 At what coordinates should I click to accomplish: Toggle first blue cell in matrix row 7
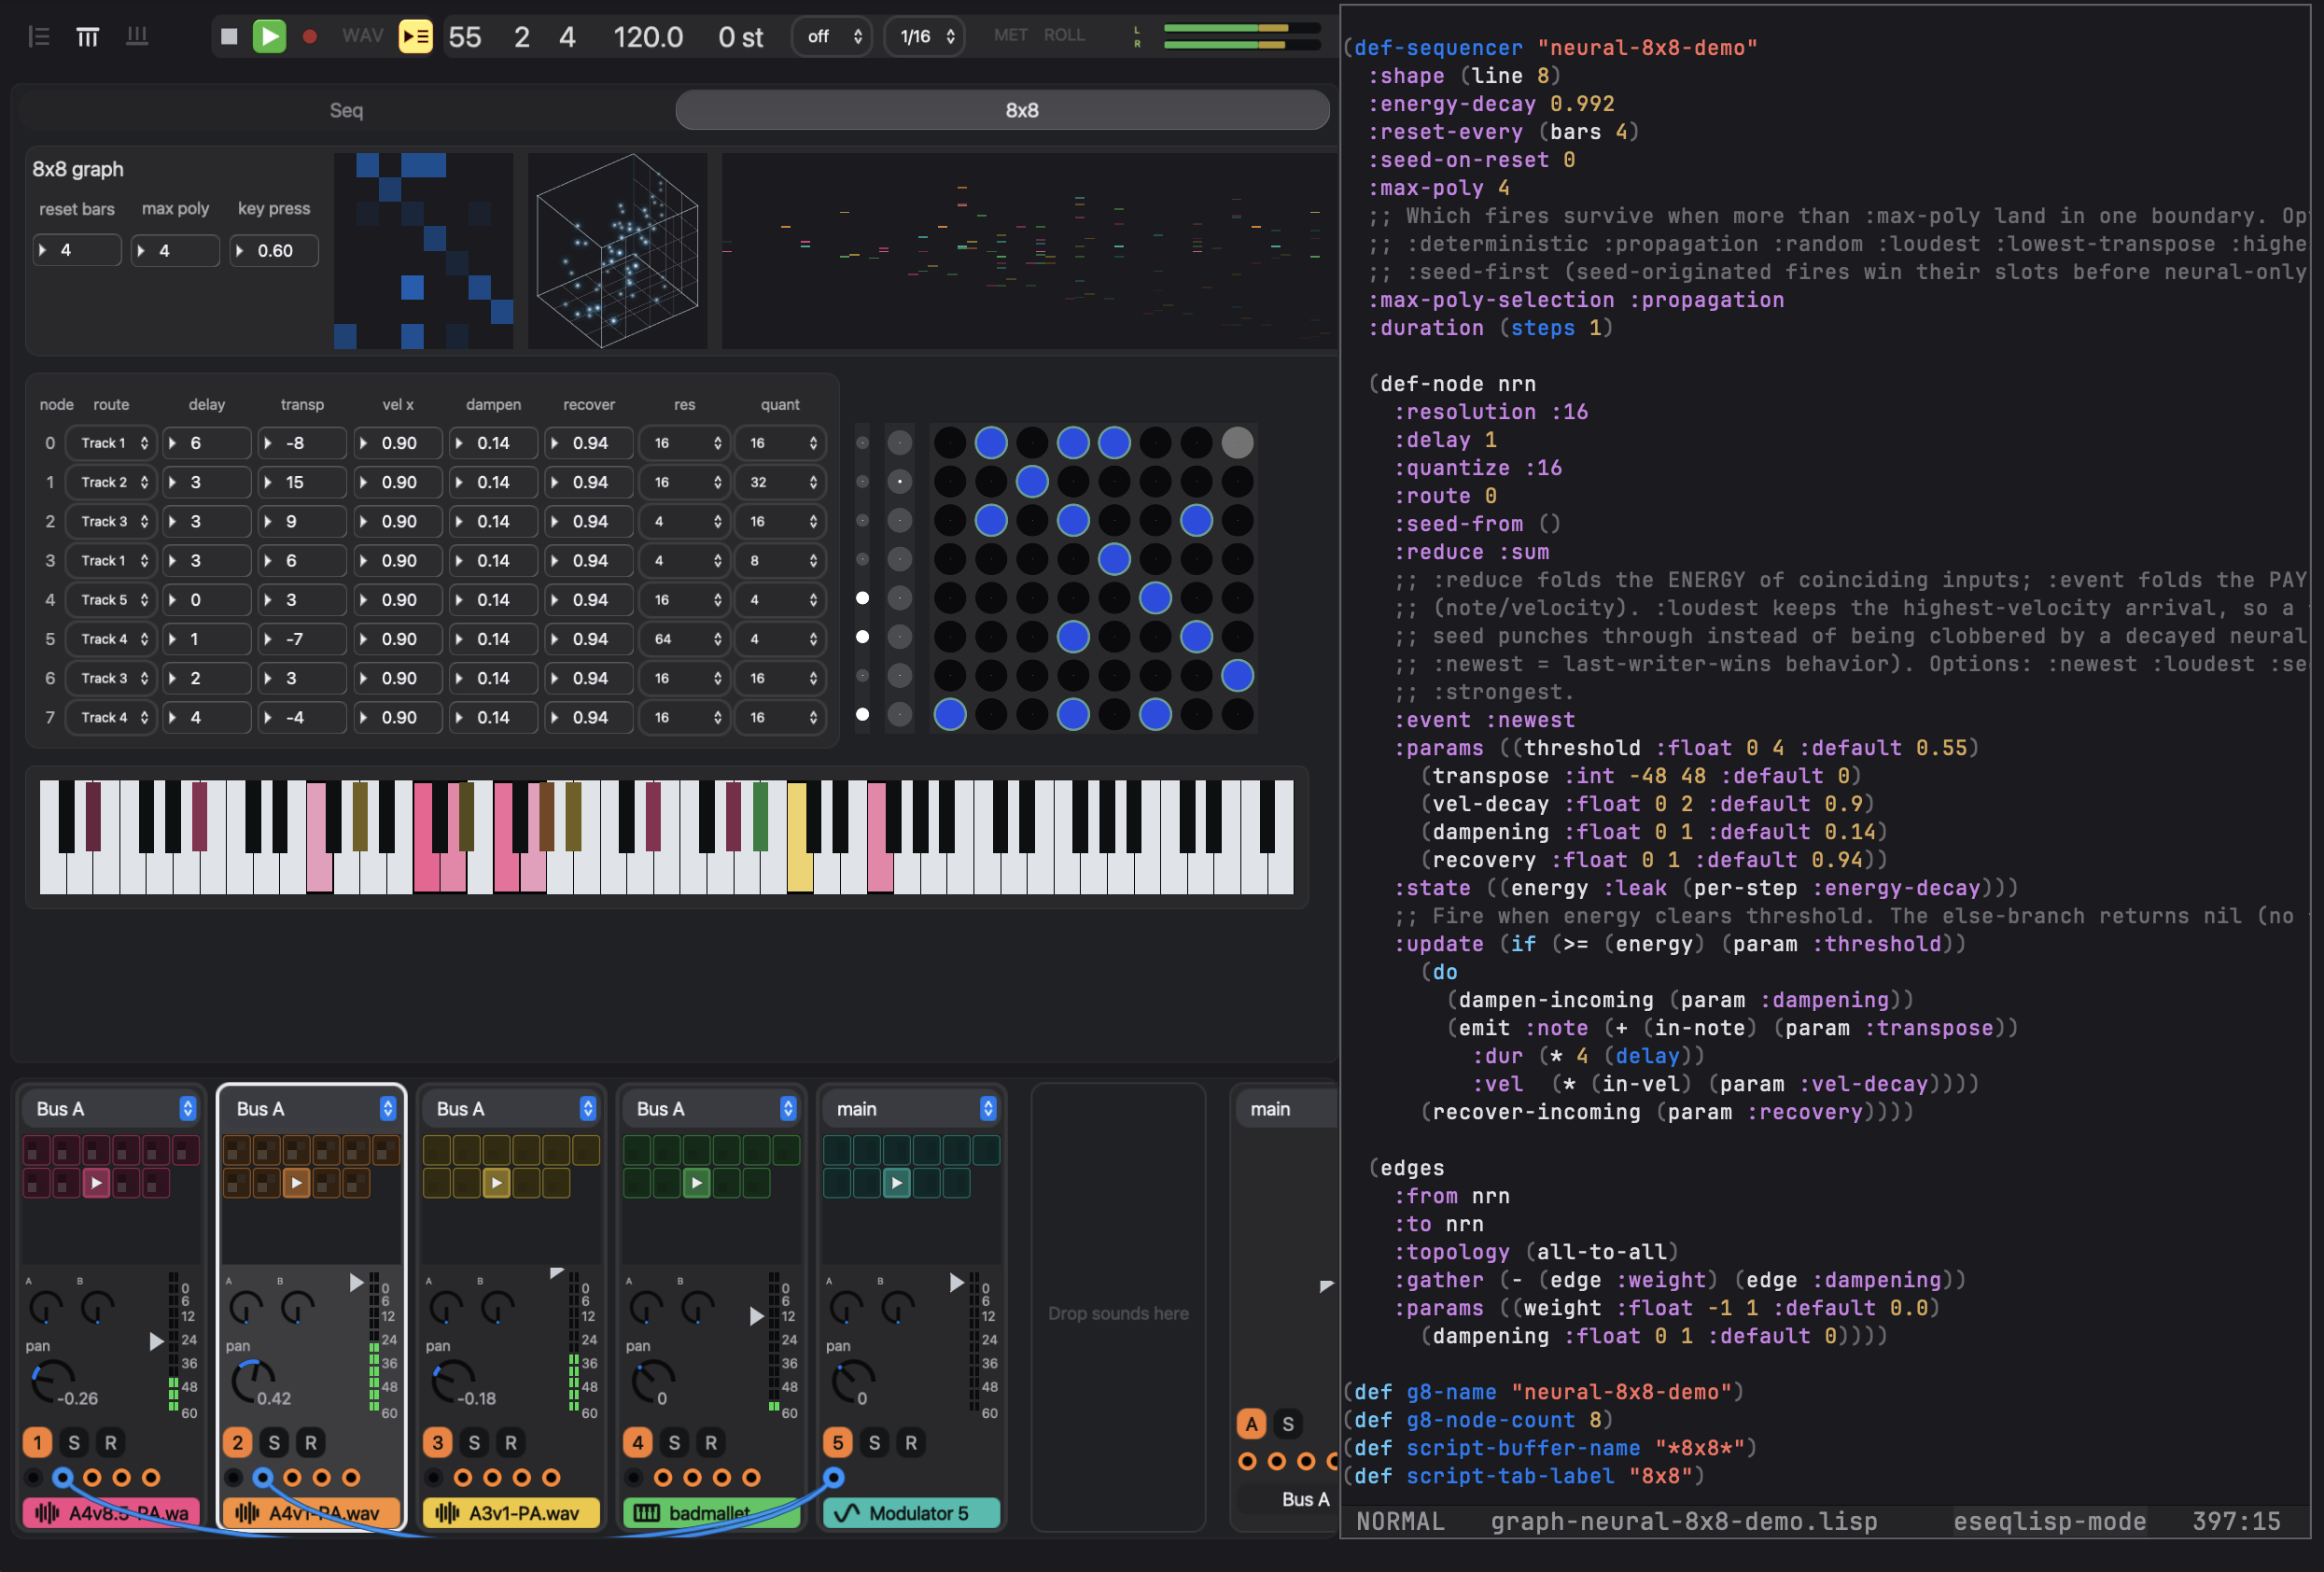pos(950,715)
